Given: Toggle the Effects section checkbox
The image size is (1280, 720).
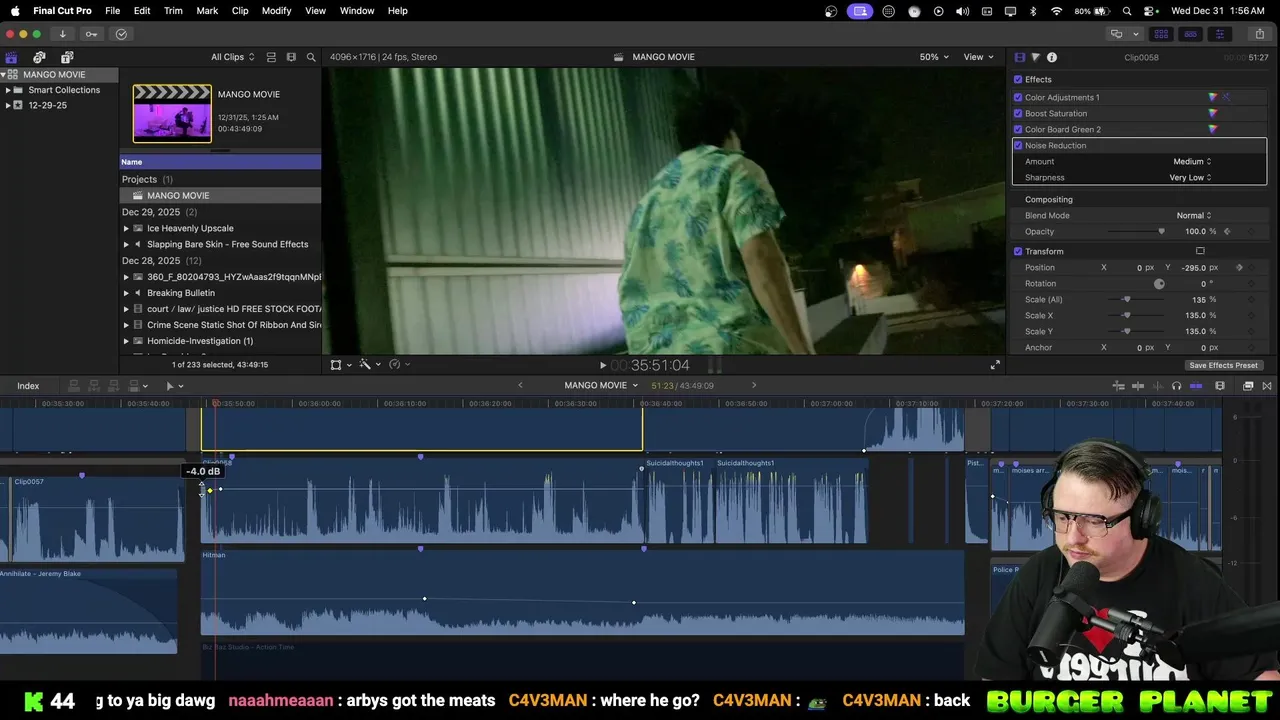Looking at the screenshot, I should click(1018, 80).
